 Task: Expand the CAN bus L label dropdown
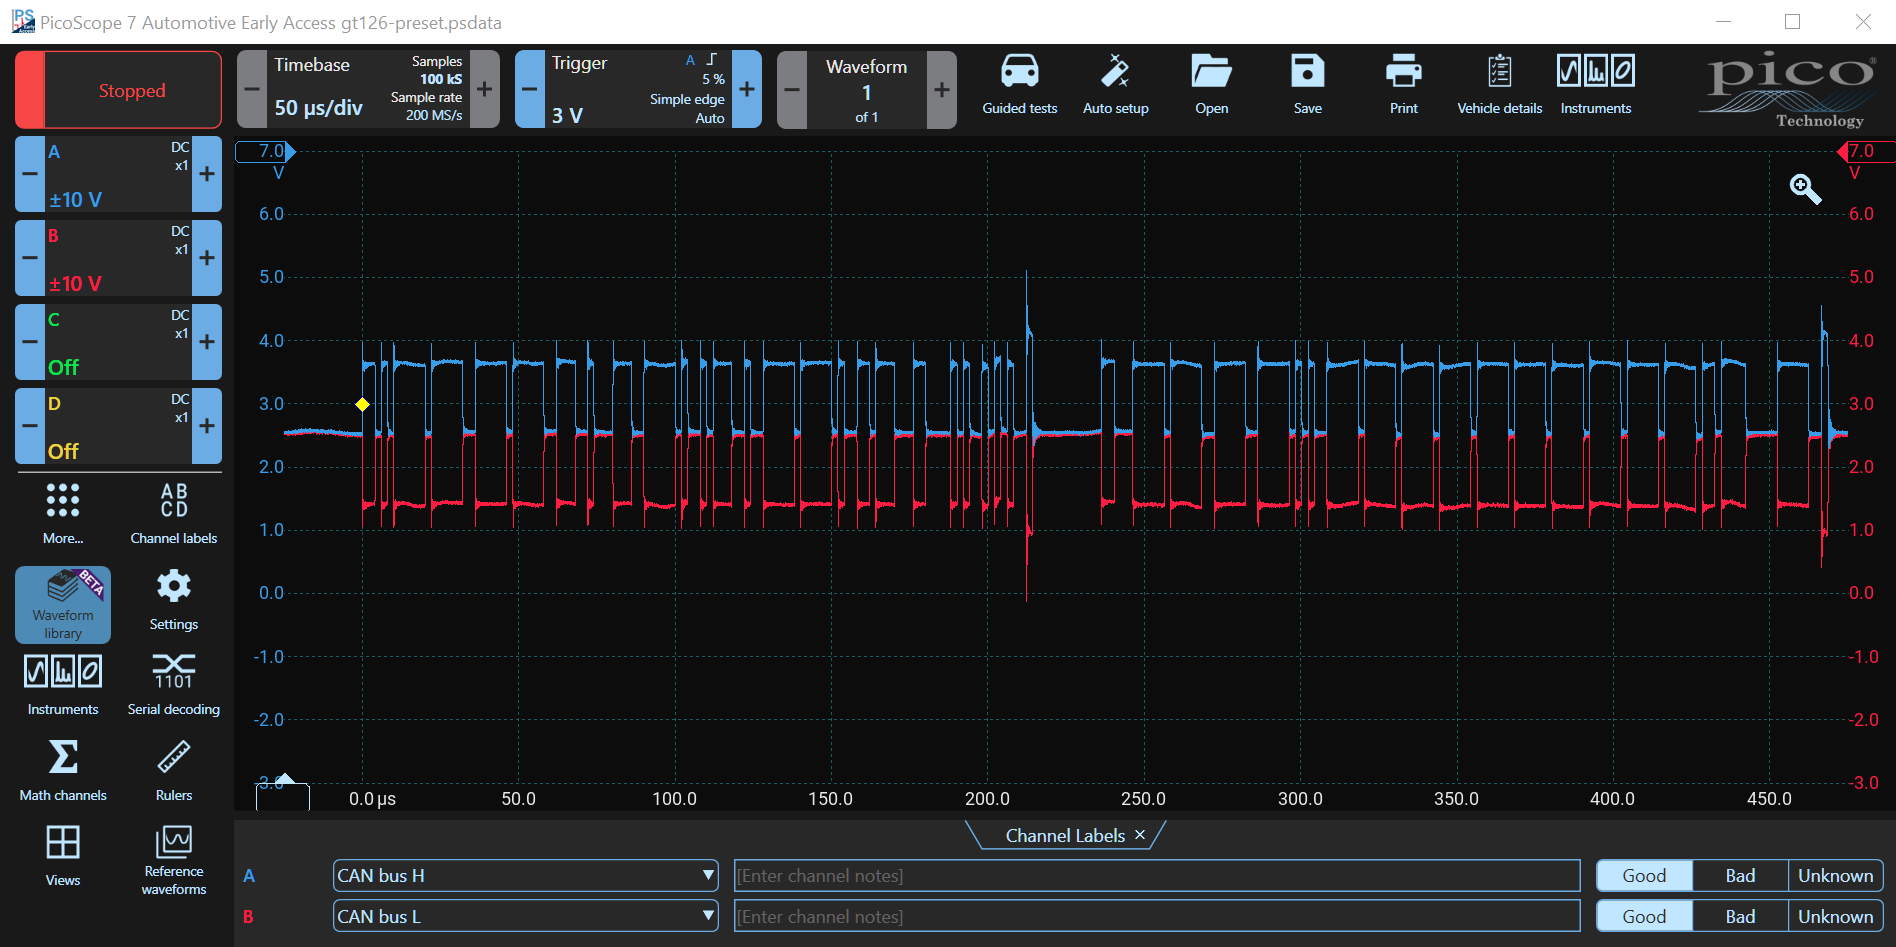pyautogui.click(x=708, y=917)
